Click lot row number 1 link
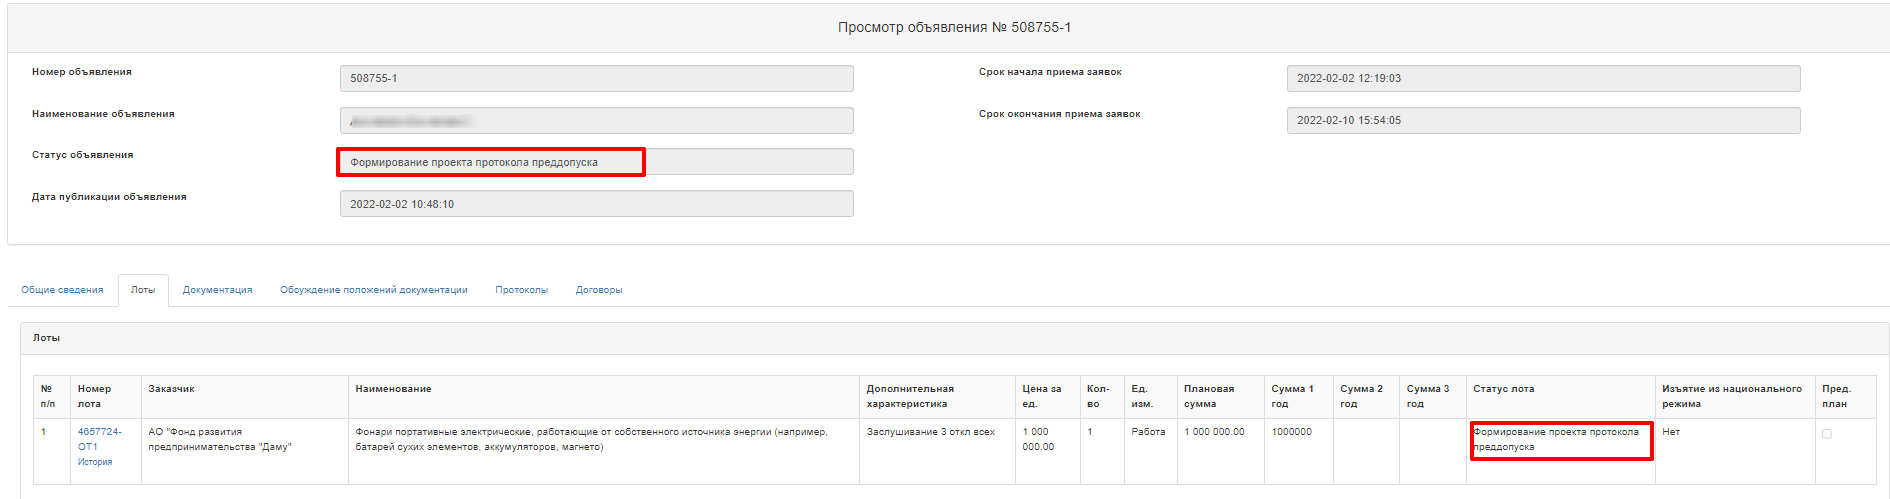The image size is (1890, 499). [x=44, y=432]
